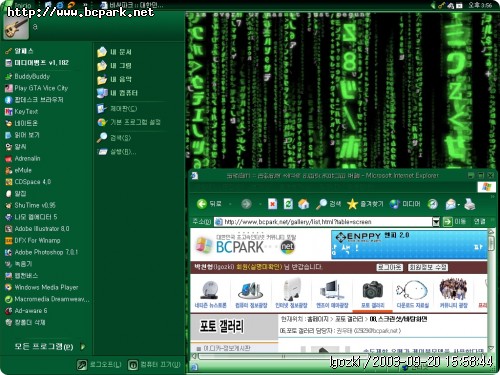500x375 pixels.
Task: Click the guitar user picture in Start menu
Action: click(x=16, y=27)
